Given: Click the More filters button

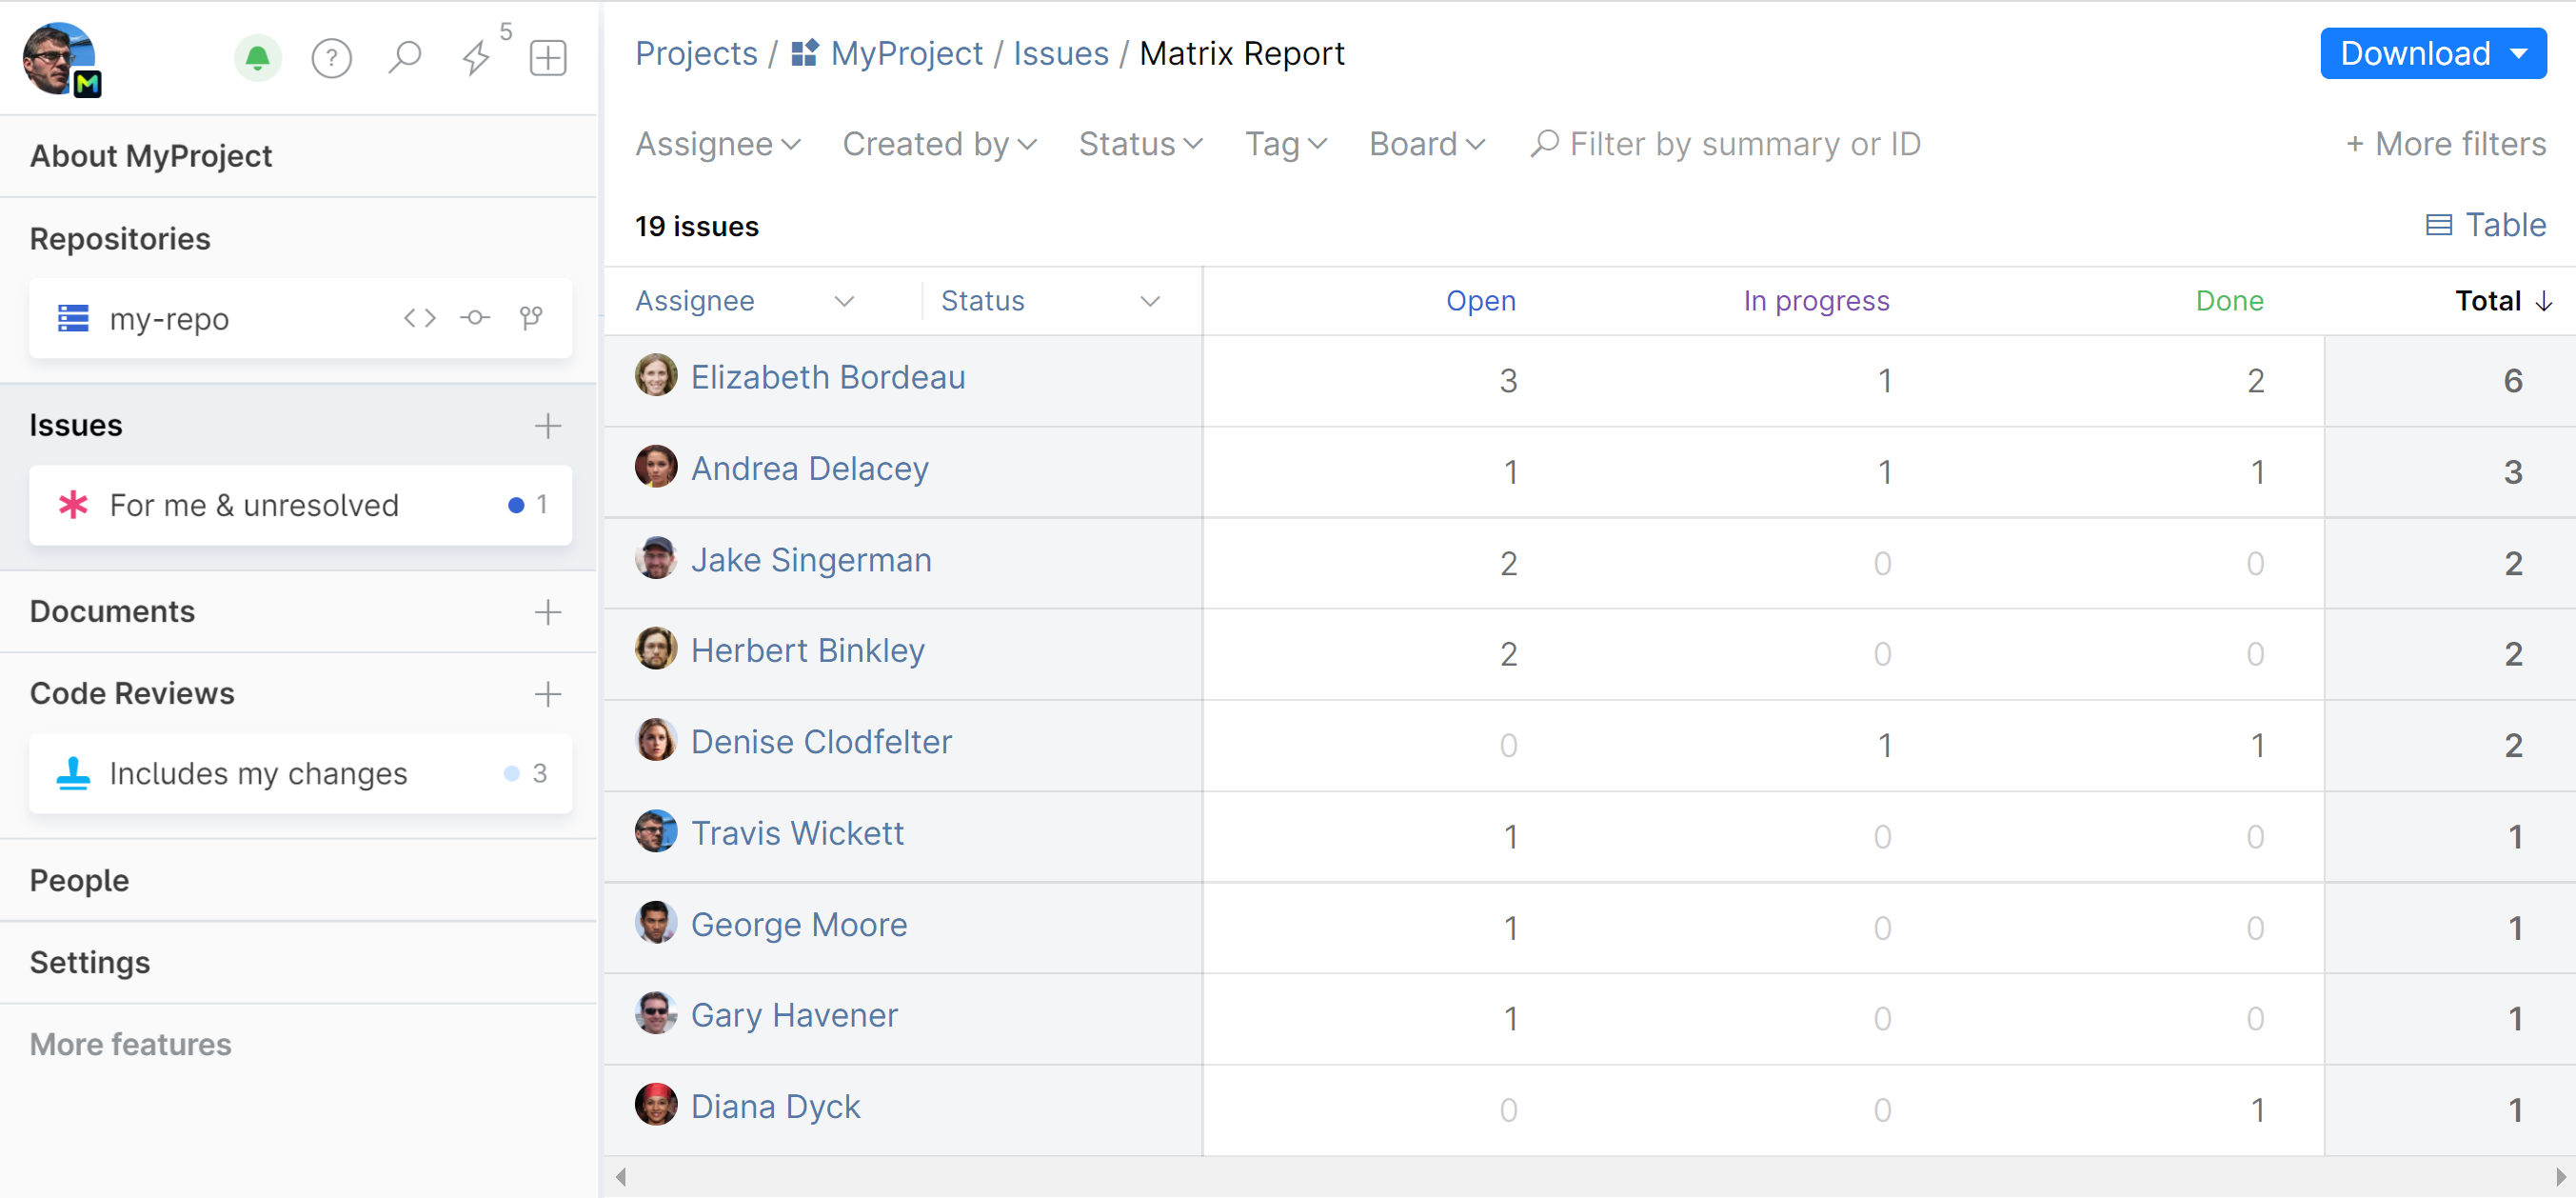Looking at the screenshot, I should [2445, 144].
